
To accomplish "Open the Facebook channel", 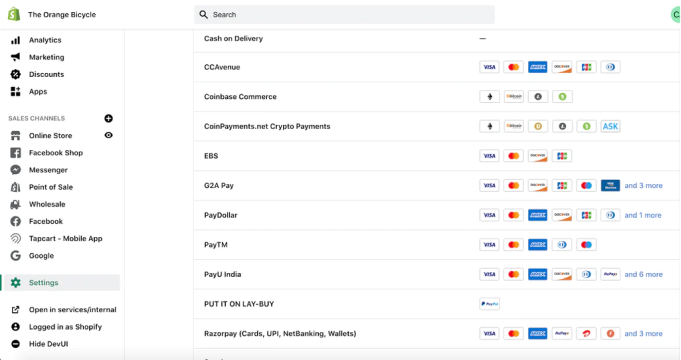I will (x=46, y=221).
